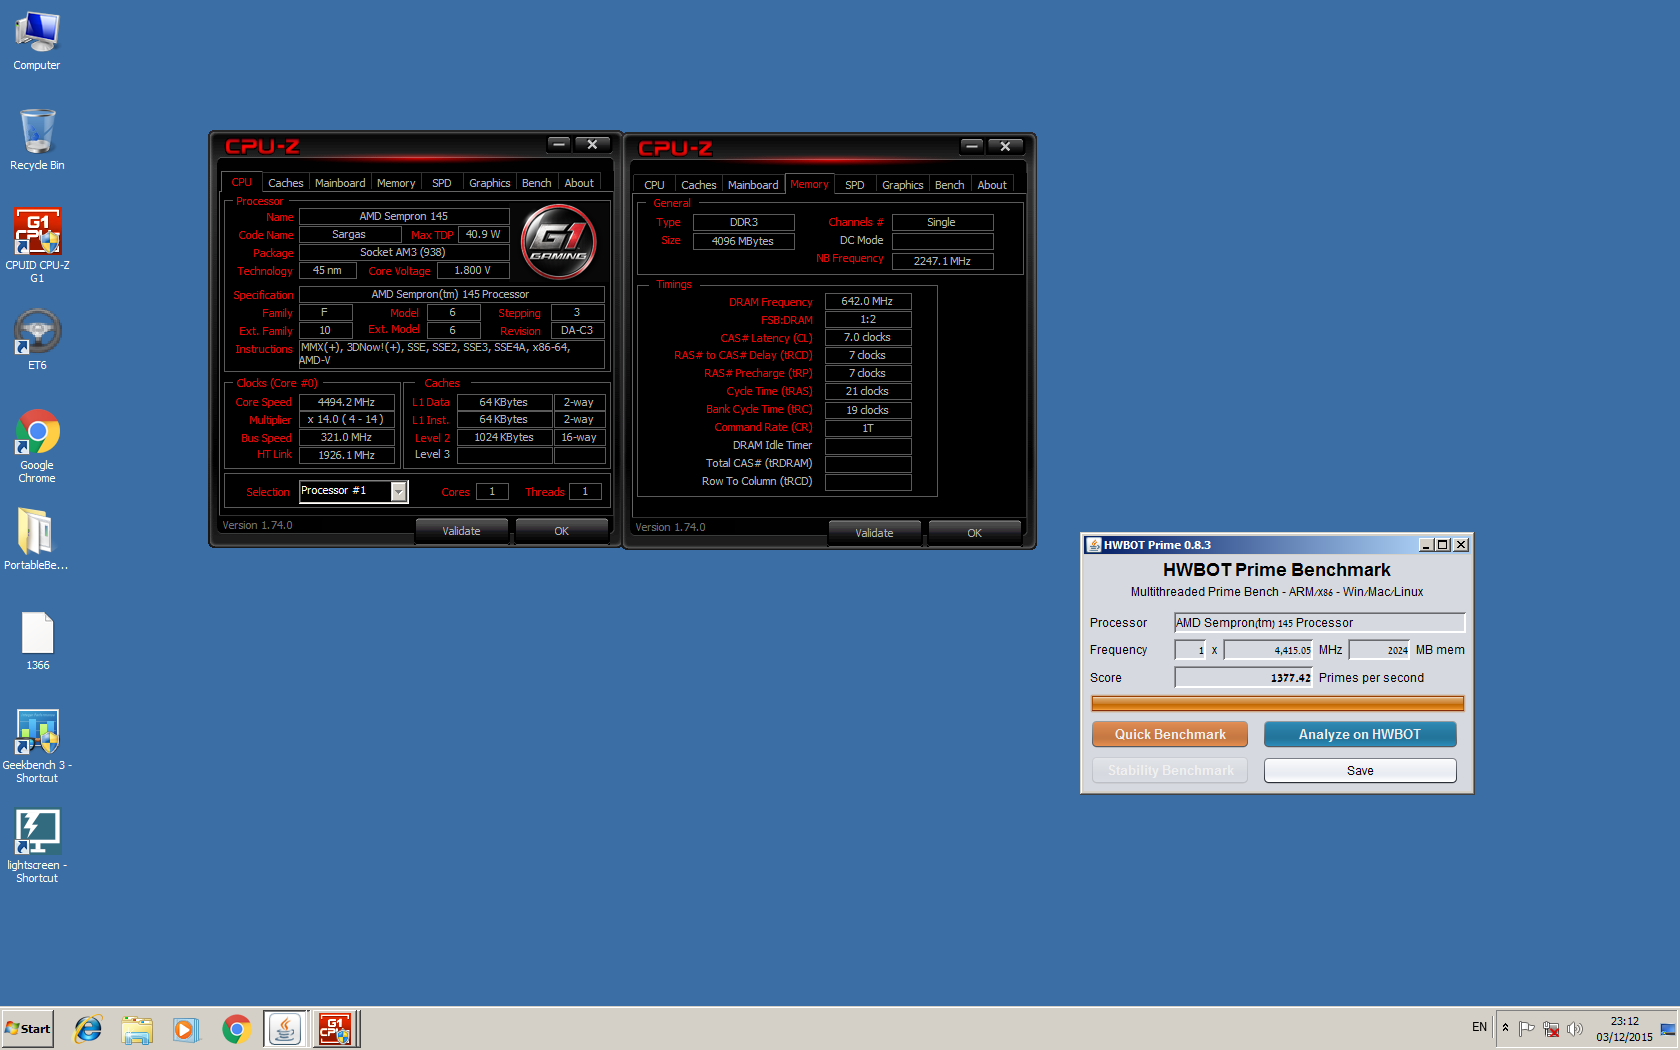Image resolution: width=1680 pixels, height=1050 pixels.
Task: Open Internet Explorer from the taskbar
Action: 88,1029
